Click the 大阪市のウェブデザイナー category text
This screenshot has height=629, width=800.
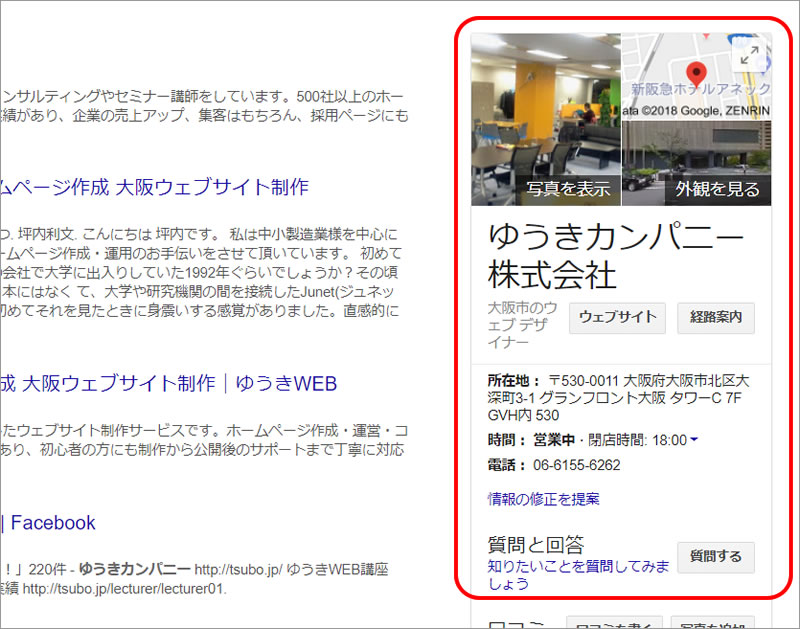tap(522, 324)
